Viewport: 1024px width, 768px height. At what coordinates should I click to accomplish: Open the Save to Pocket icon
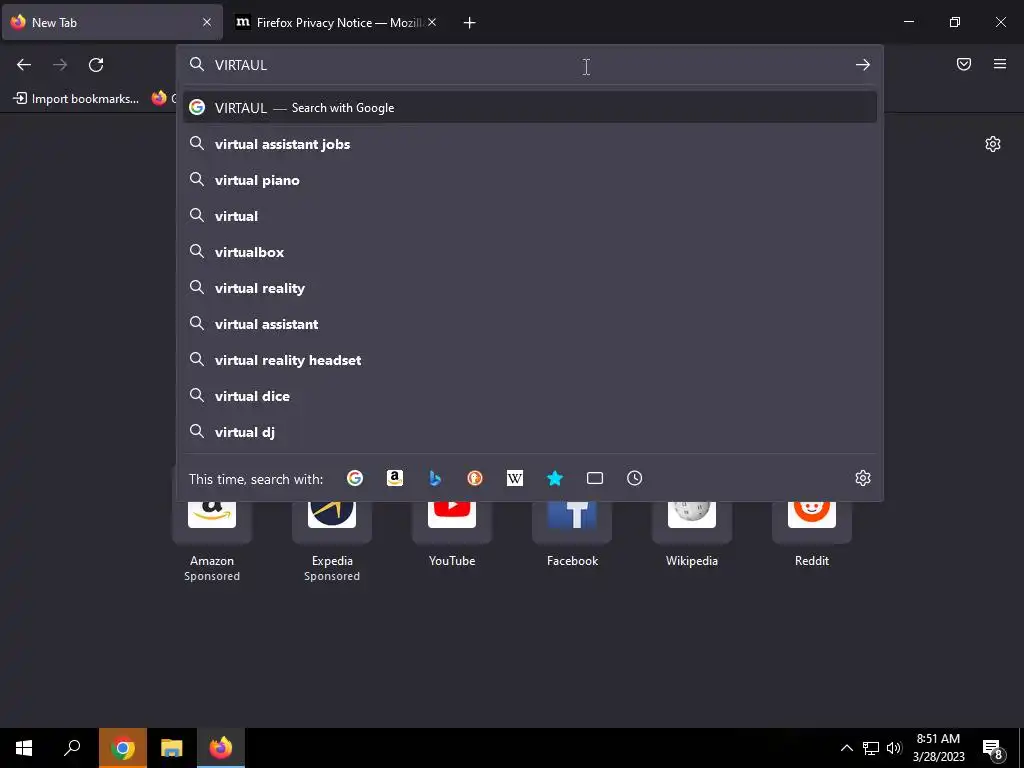[x=963, y=64]
